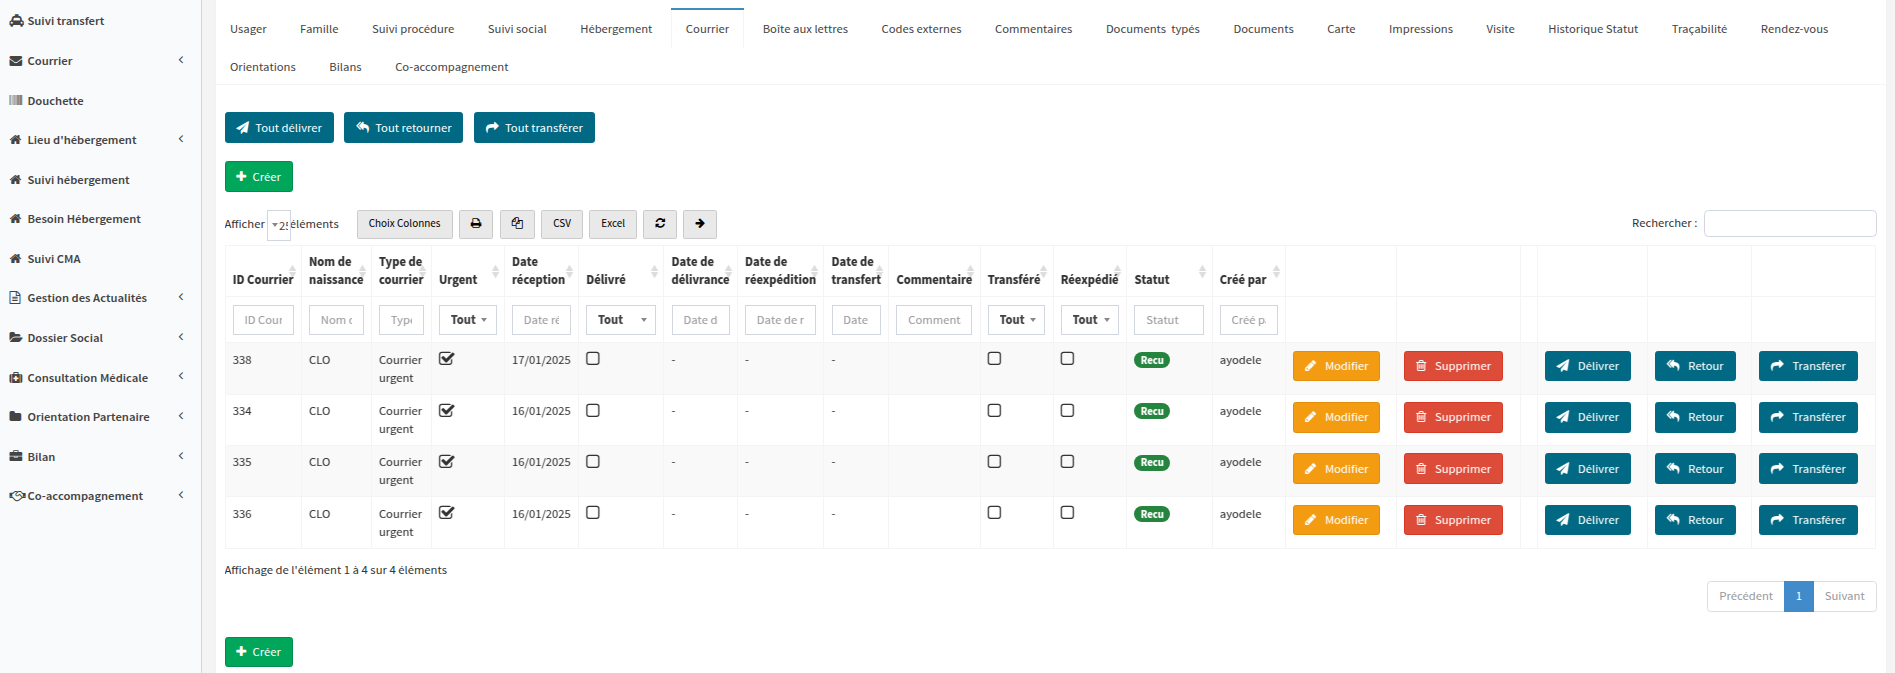The image size is (1895, 673).
Task: Click the print icon button in table toolbar
Action: point(476,224)
